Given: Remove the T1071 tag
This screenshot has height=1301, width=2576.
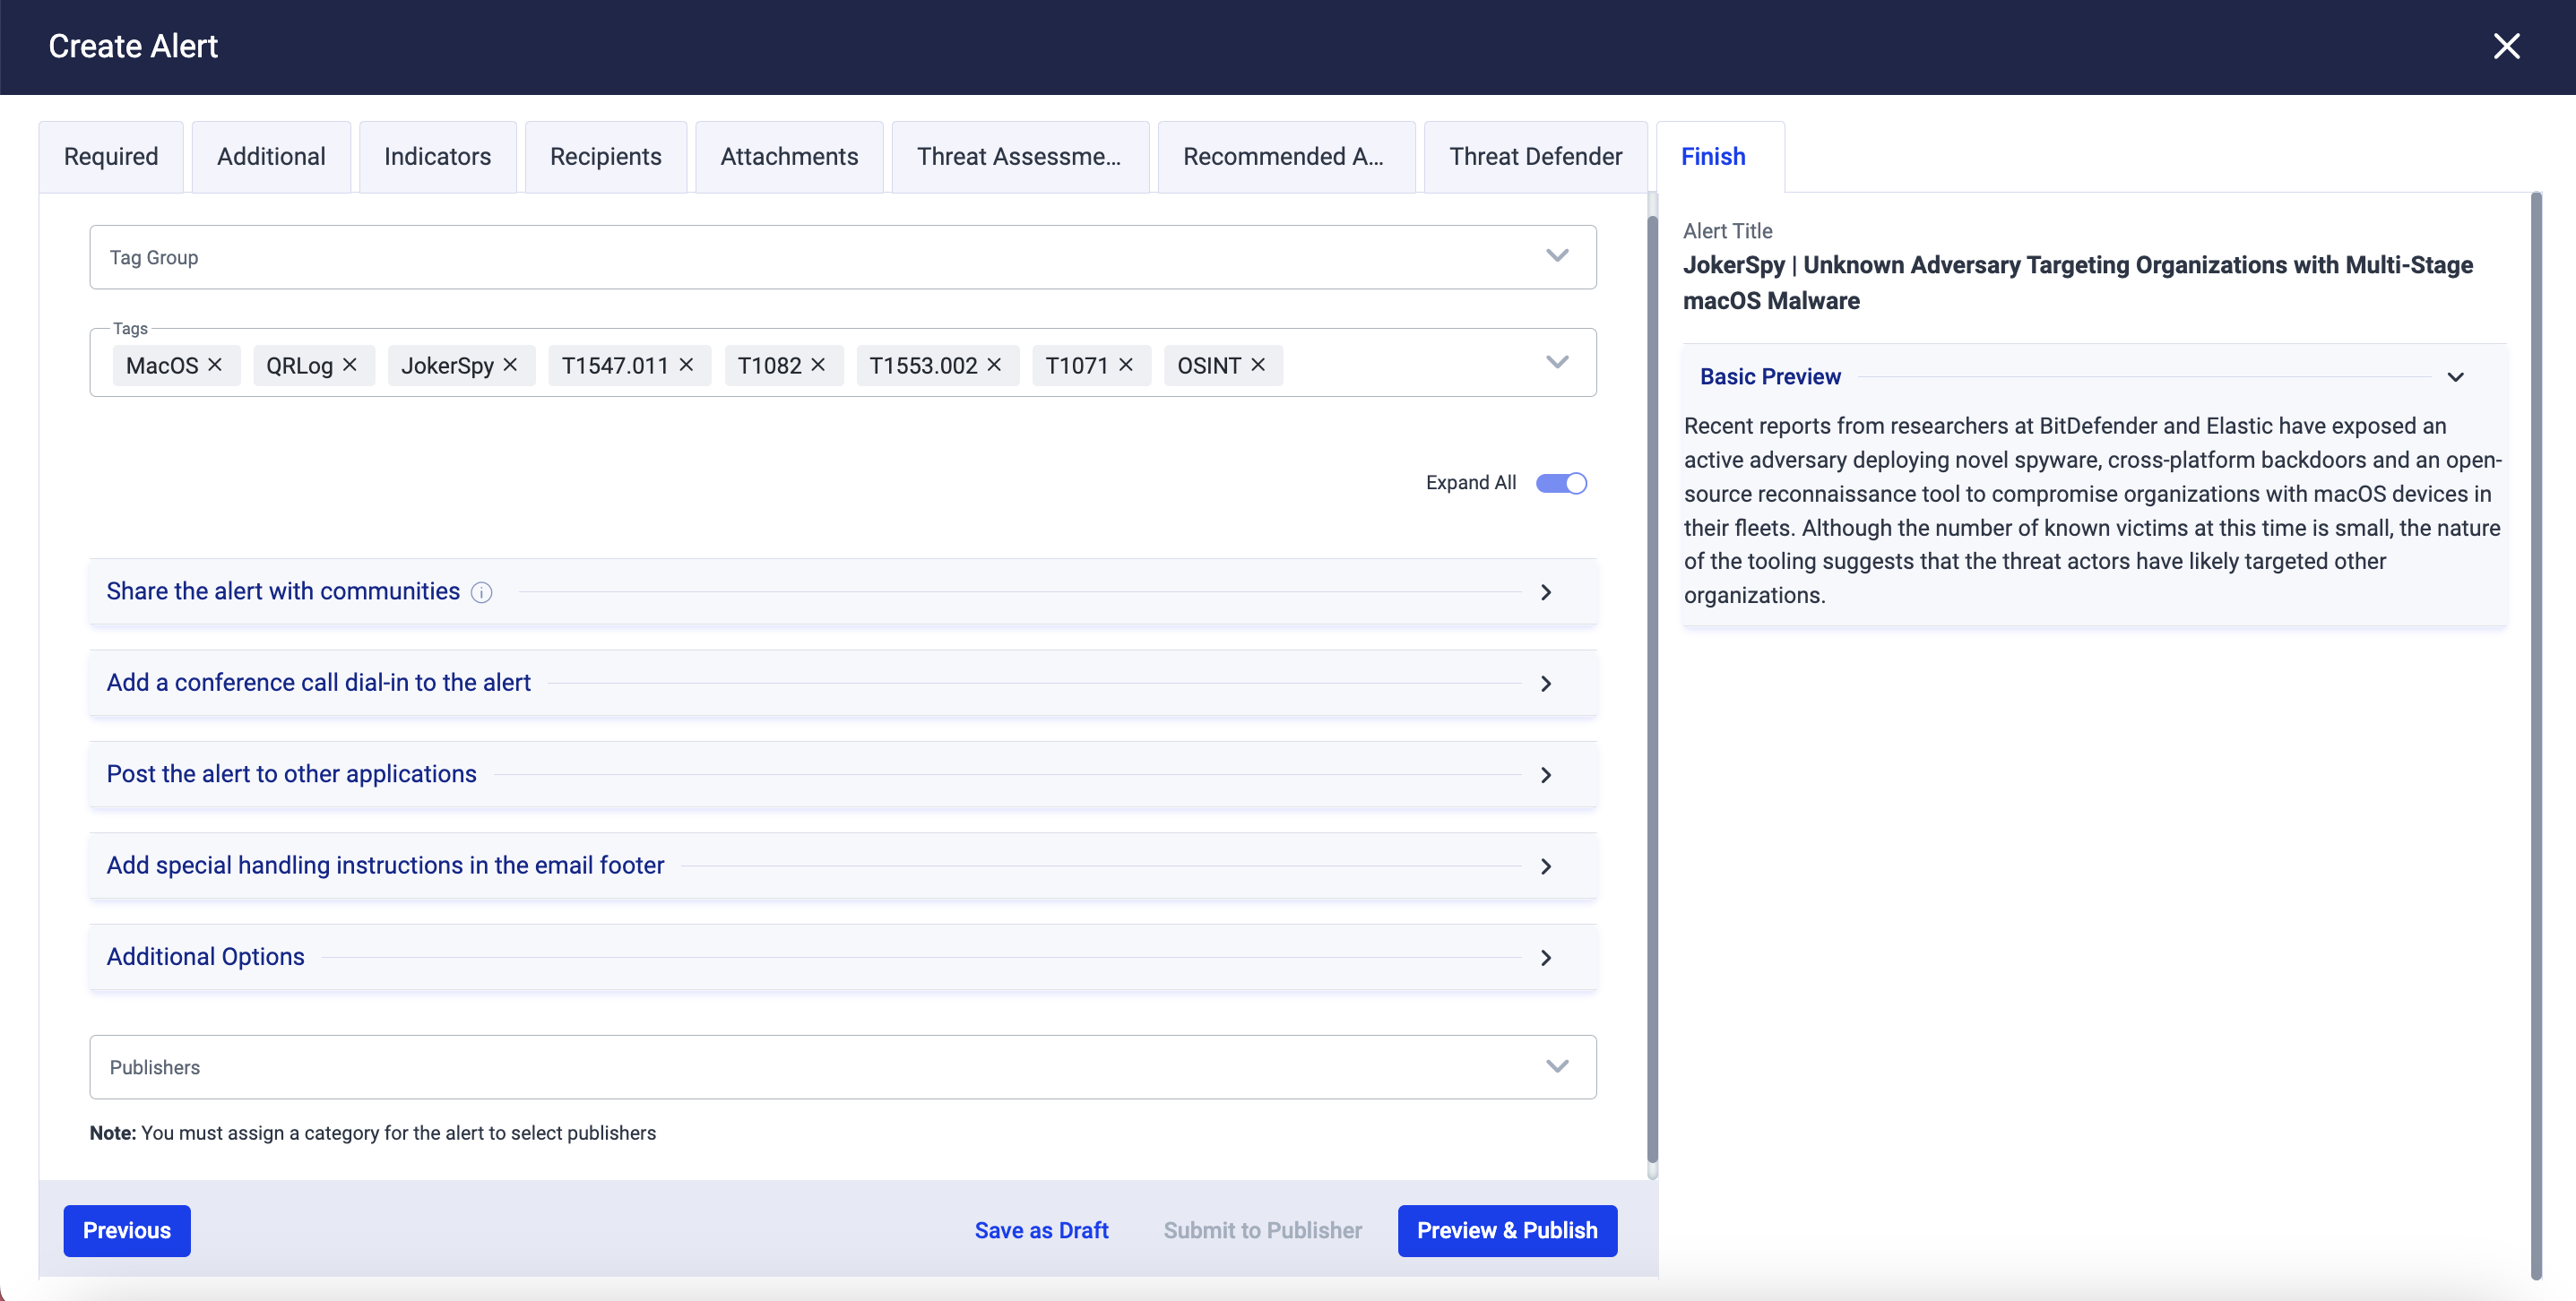Looking at the screenshot, I should (x=1126, y=365).
